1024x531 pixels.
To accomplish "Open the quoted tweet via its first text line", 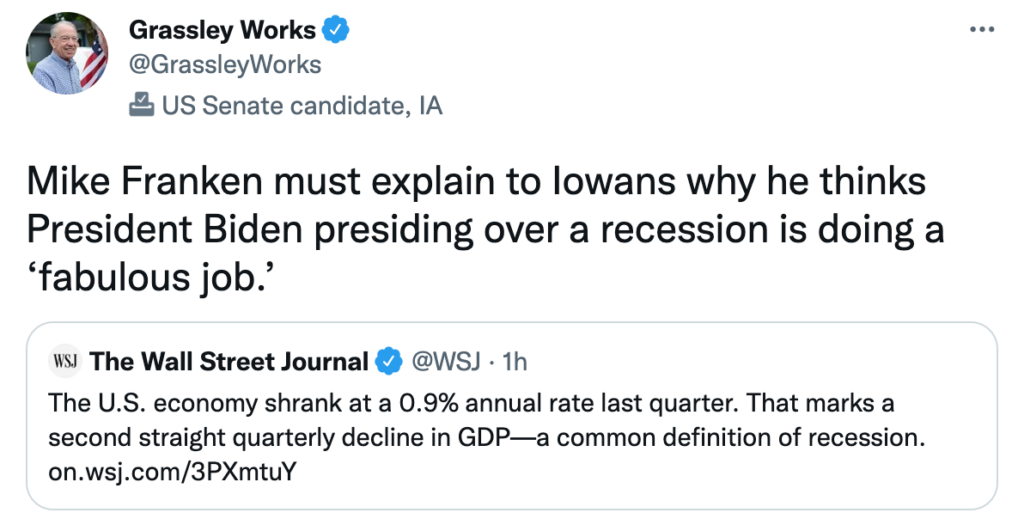I will (471, 403).
